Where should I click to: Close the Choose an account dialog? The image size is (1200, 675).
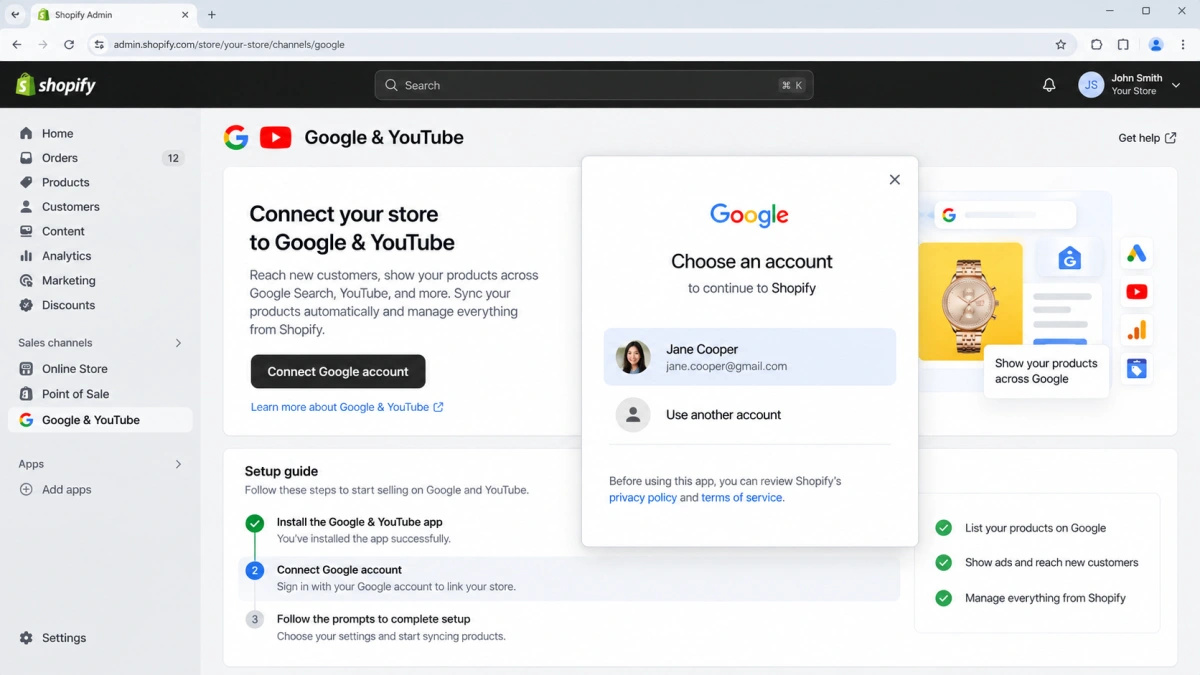point(894,180)
